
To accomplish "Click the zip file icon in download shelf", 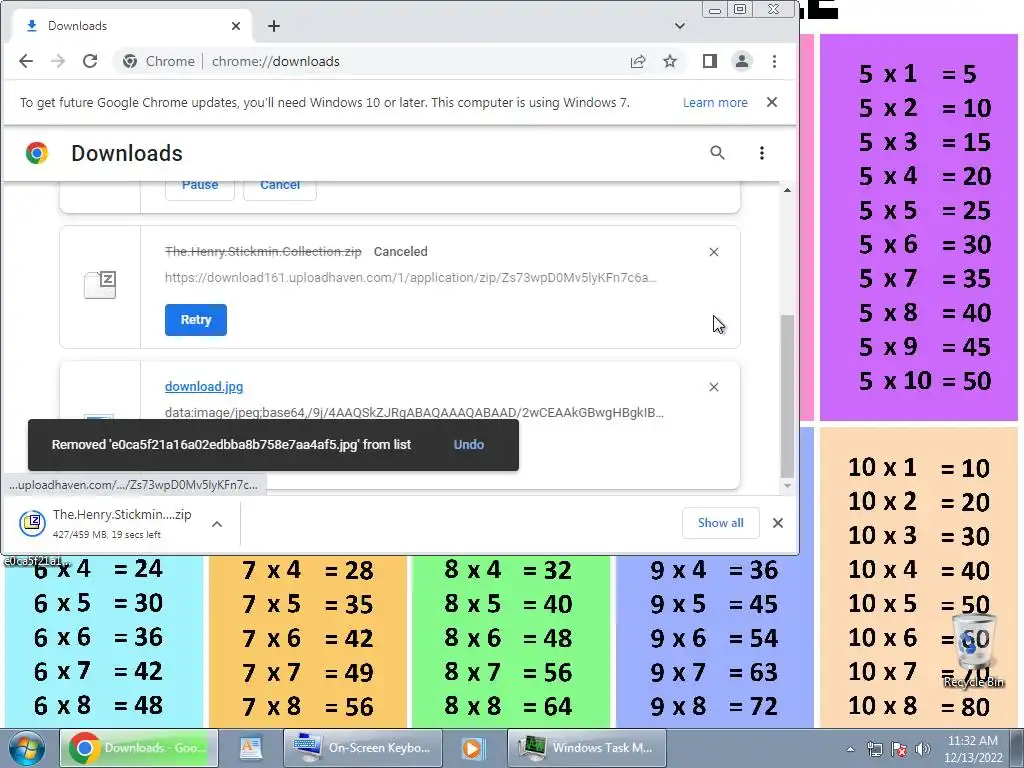I will pyautogui.click(x=33, y=522).
